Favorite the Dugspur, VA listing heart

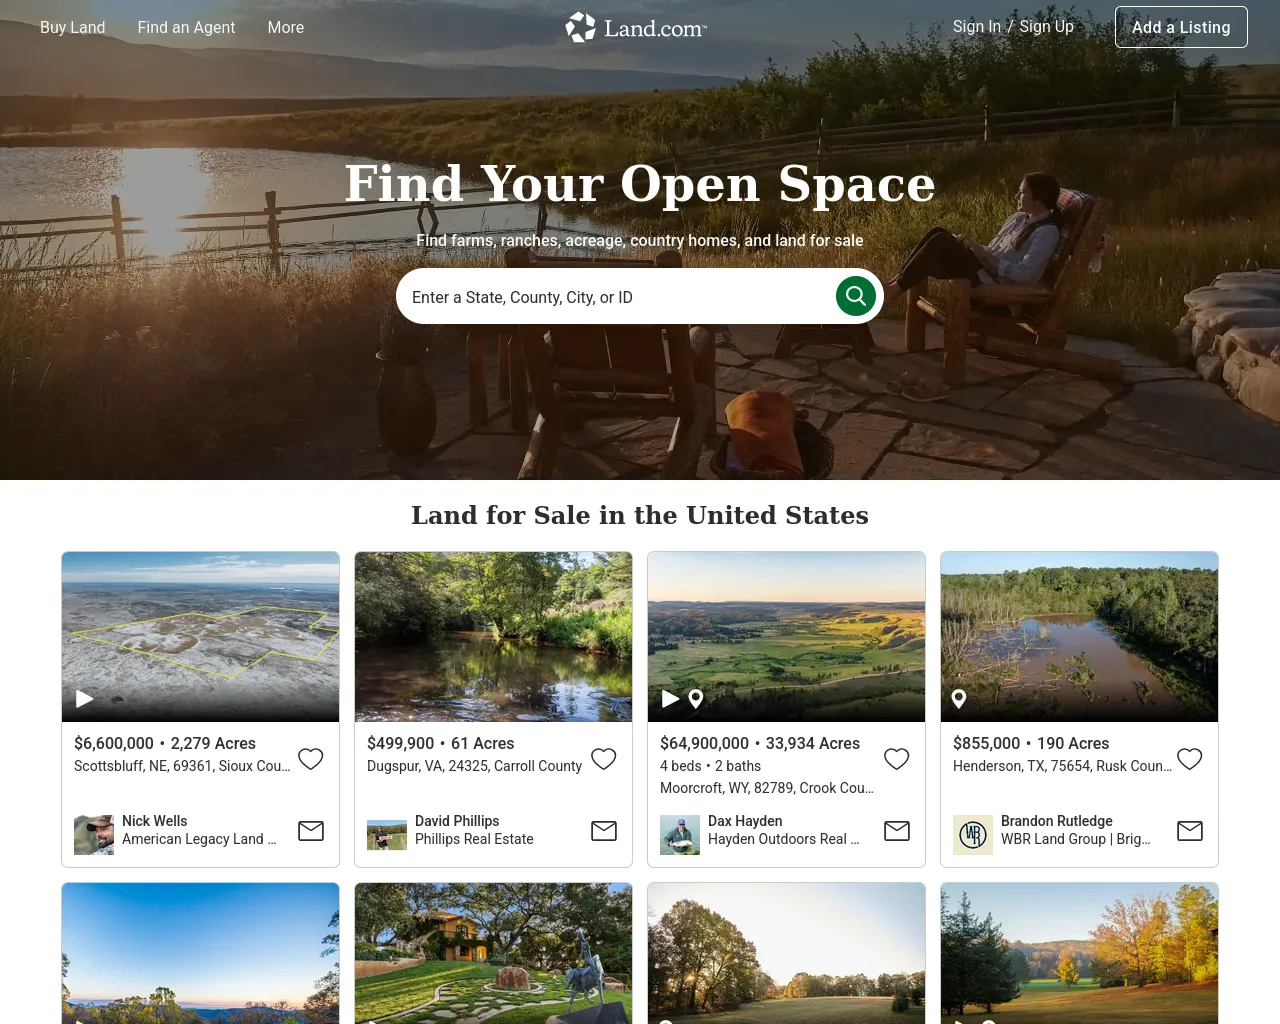tap(604, 759)
